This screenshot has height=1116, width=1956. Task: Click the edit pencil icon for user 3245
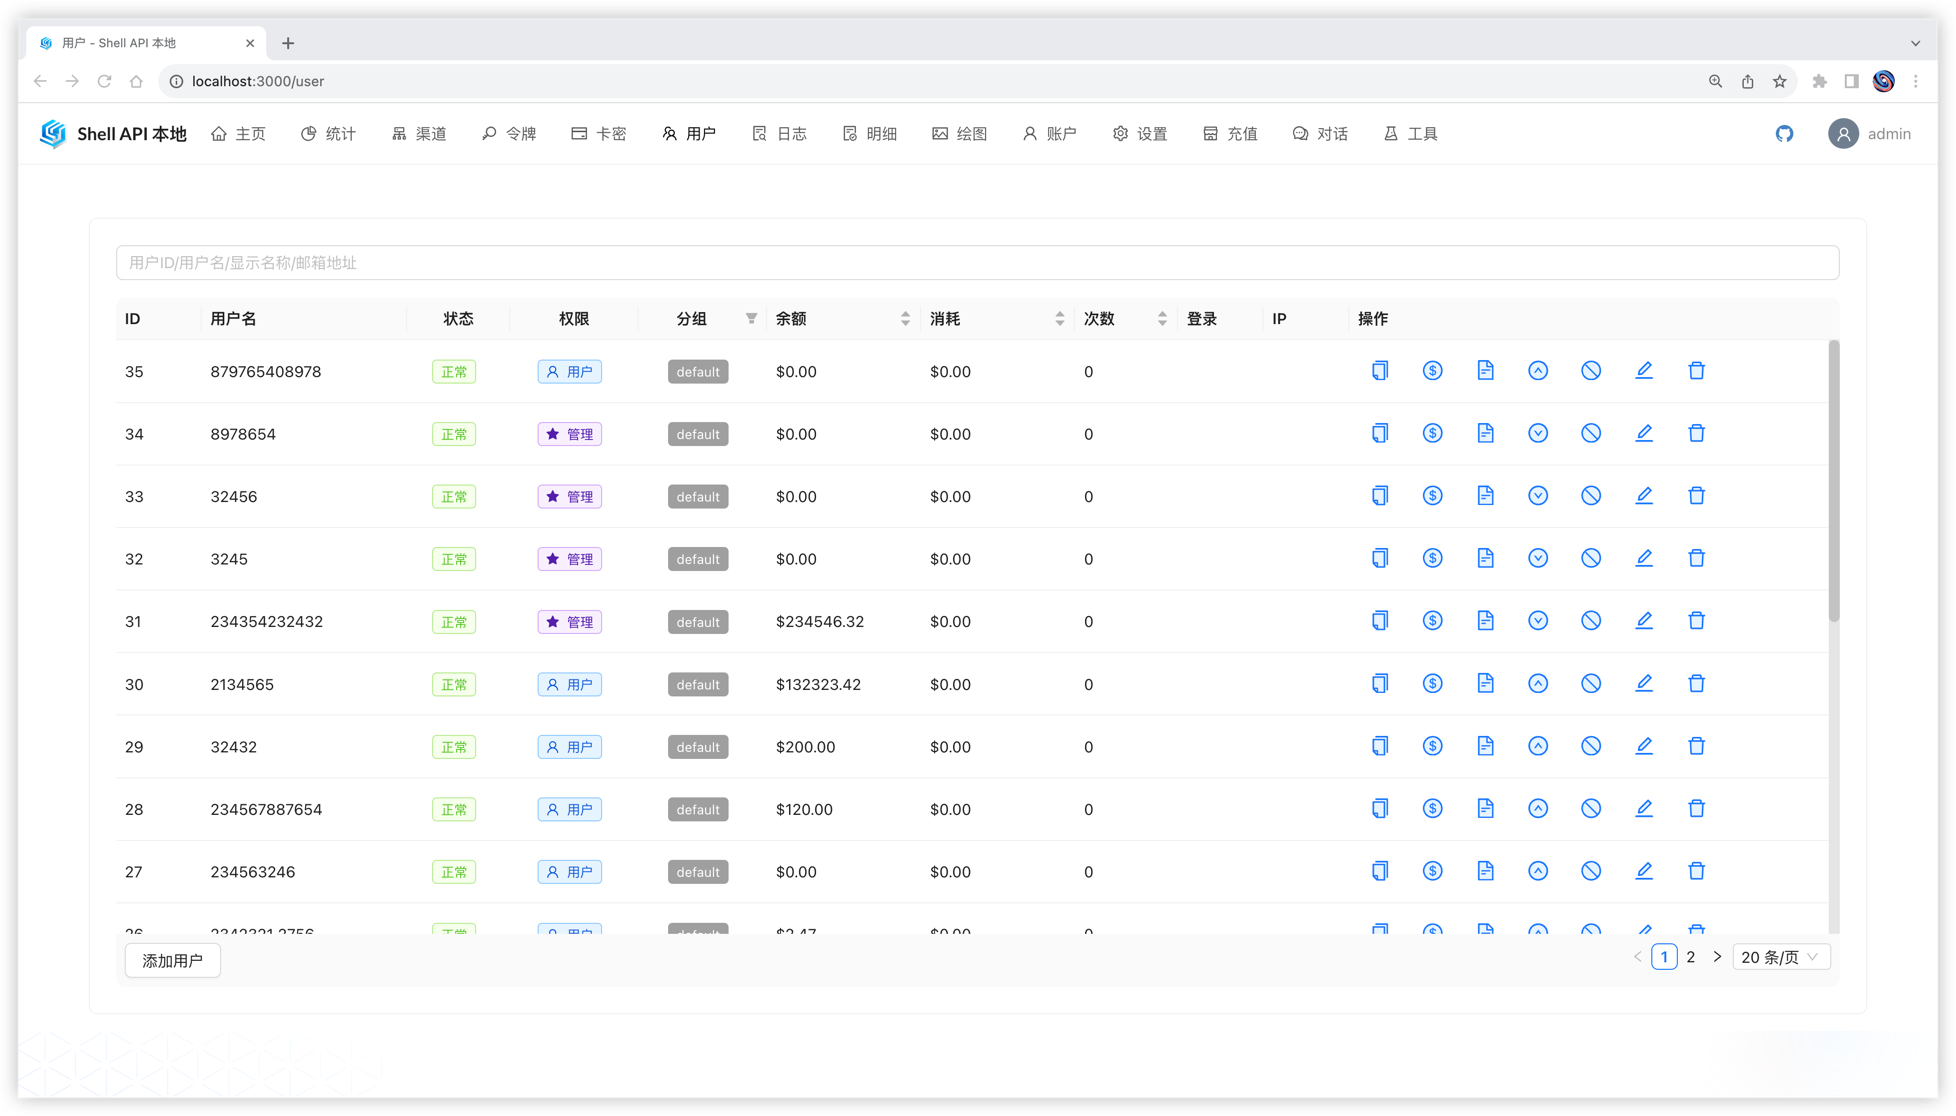point(1643,558)
